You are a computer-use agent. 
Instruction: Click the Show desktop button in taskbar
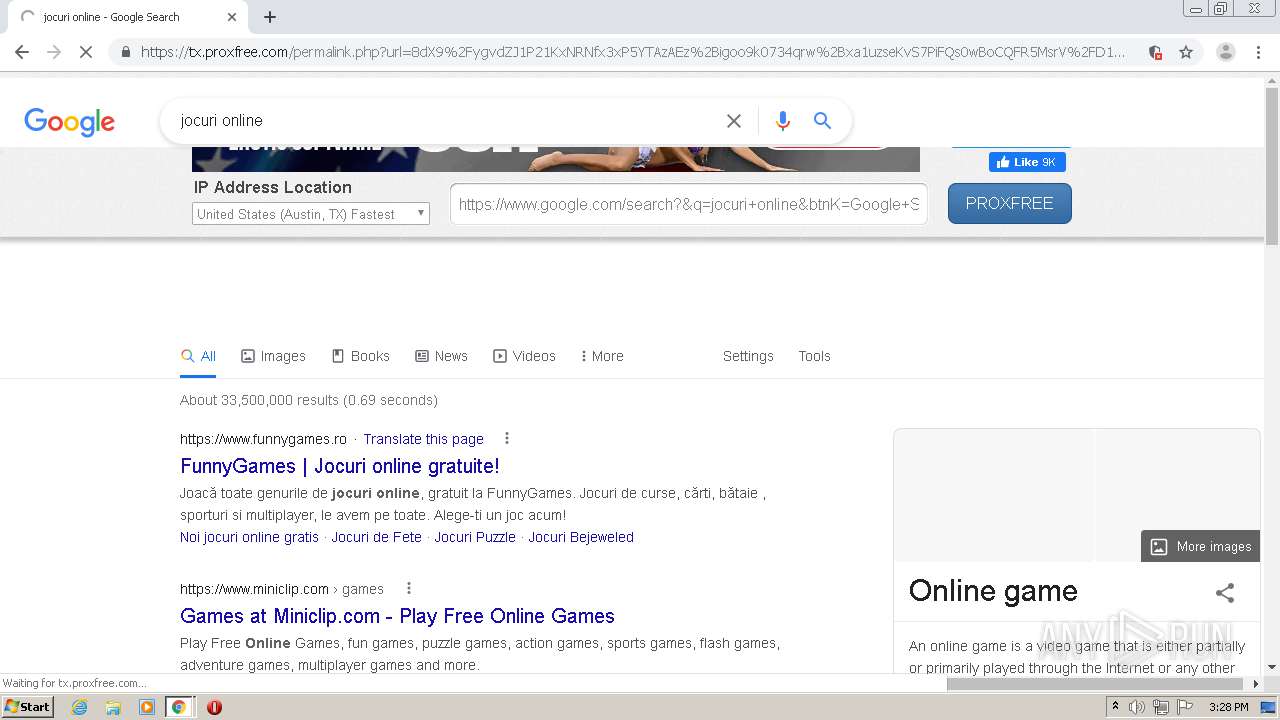click(x=1268, y=707)
